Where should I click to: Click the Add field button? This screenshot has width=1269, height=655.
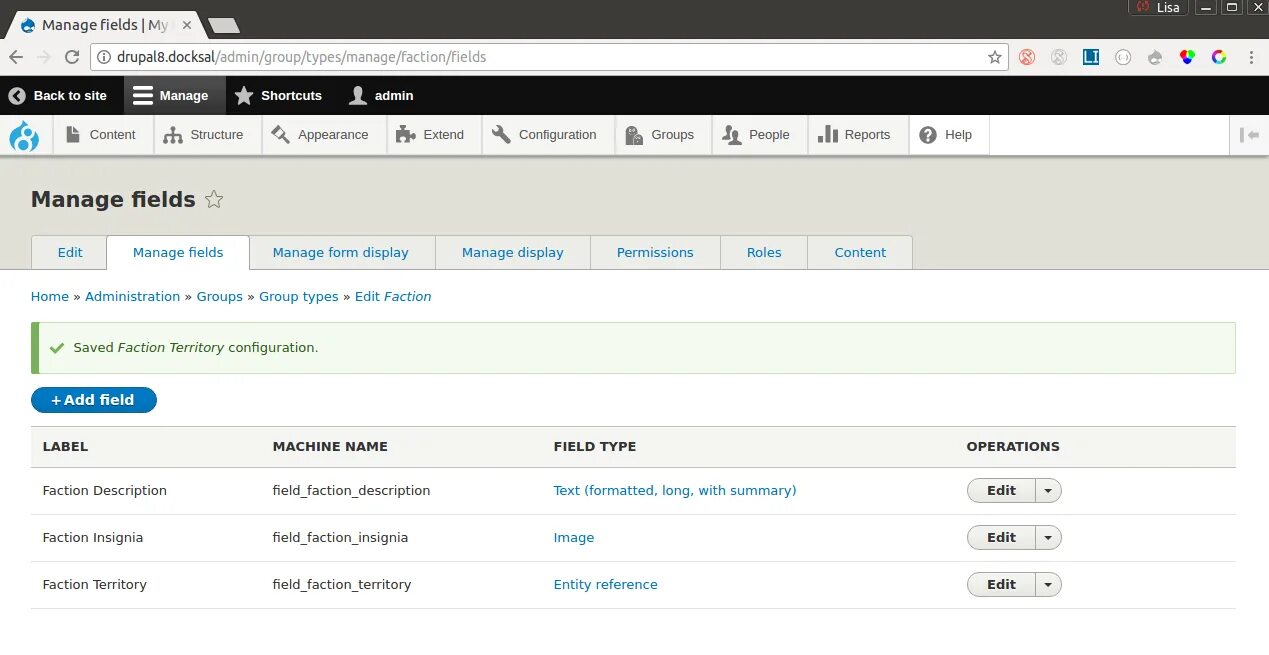(94, 400)
